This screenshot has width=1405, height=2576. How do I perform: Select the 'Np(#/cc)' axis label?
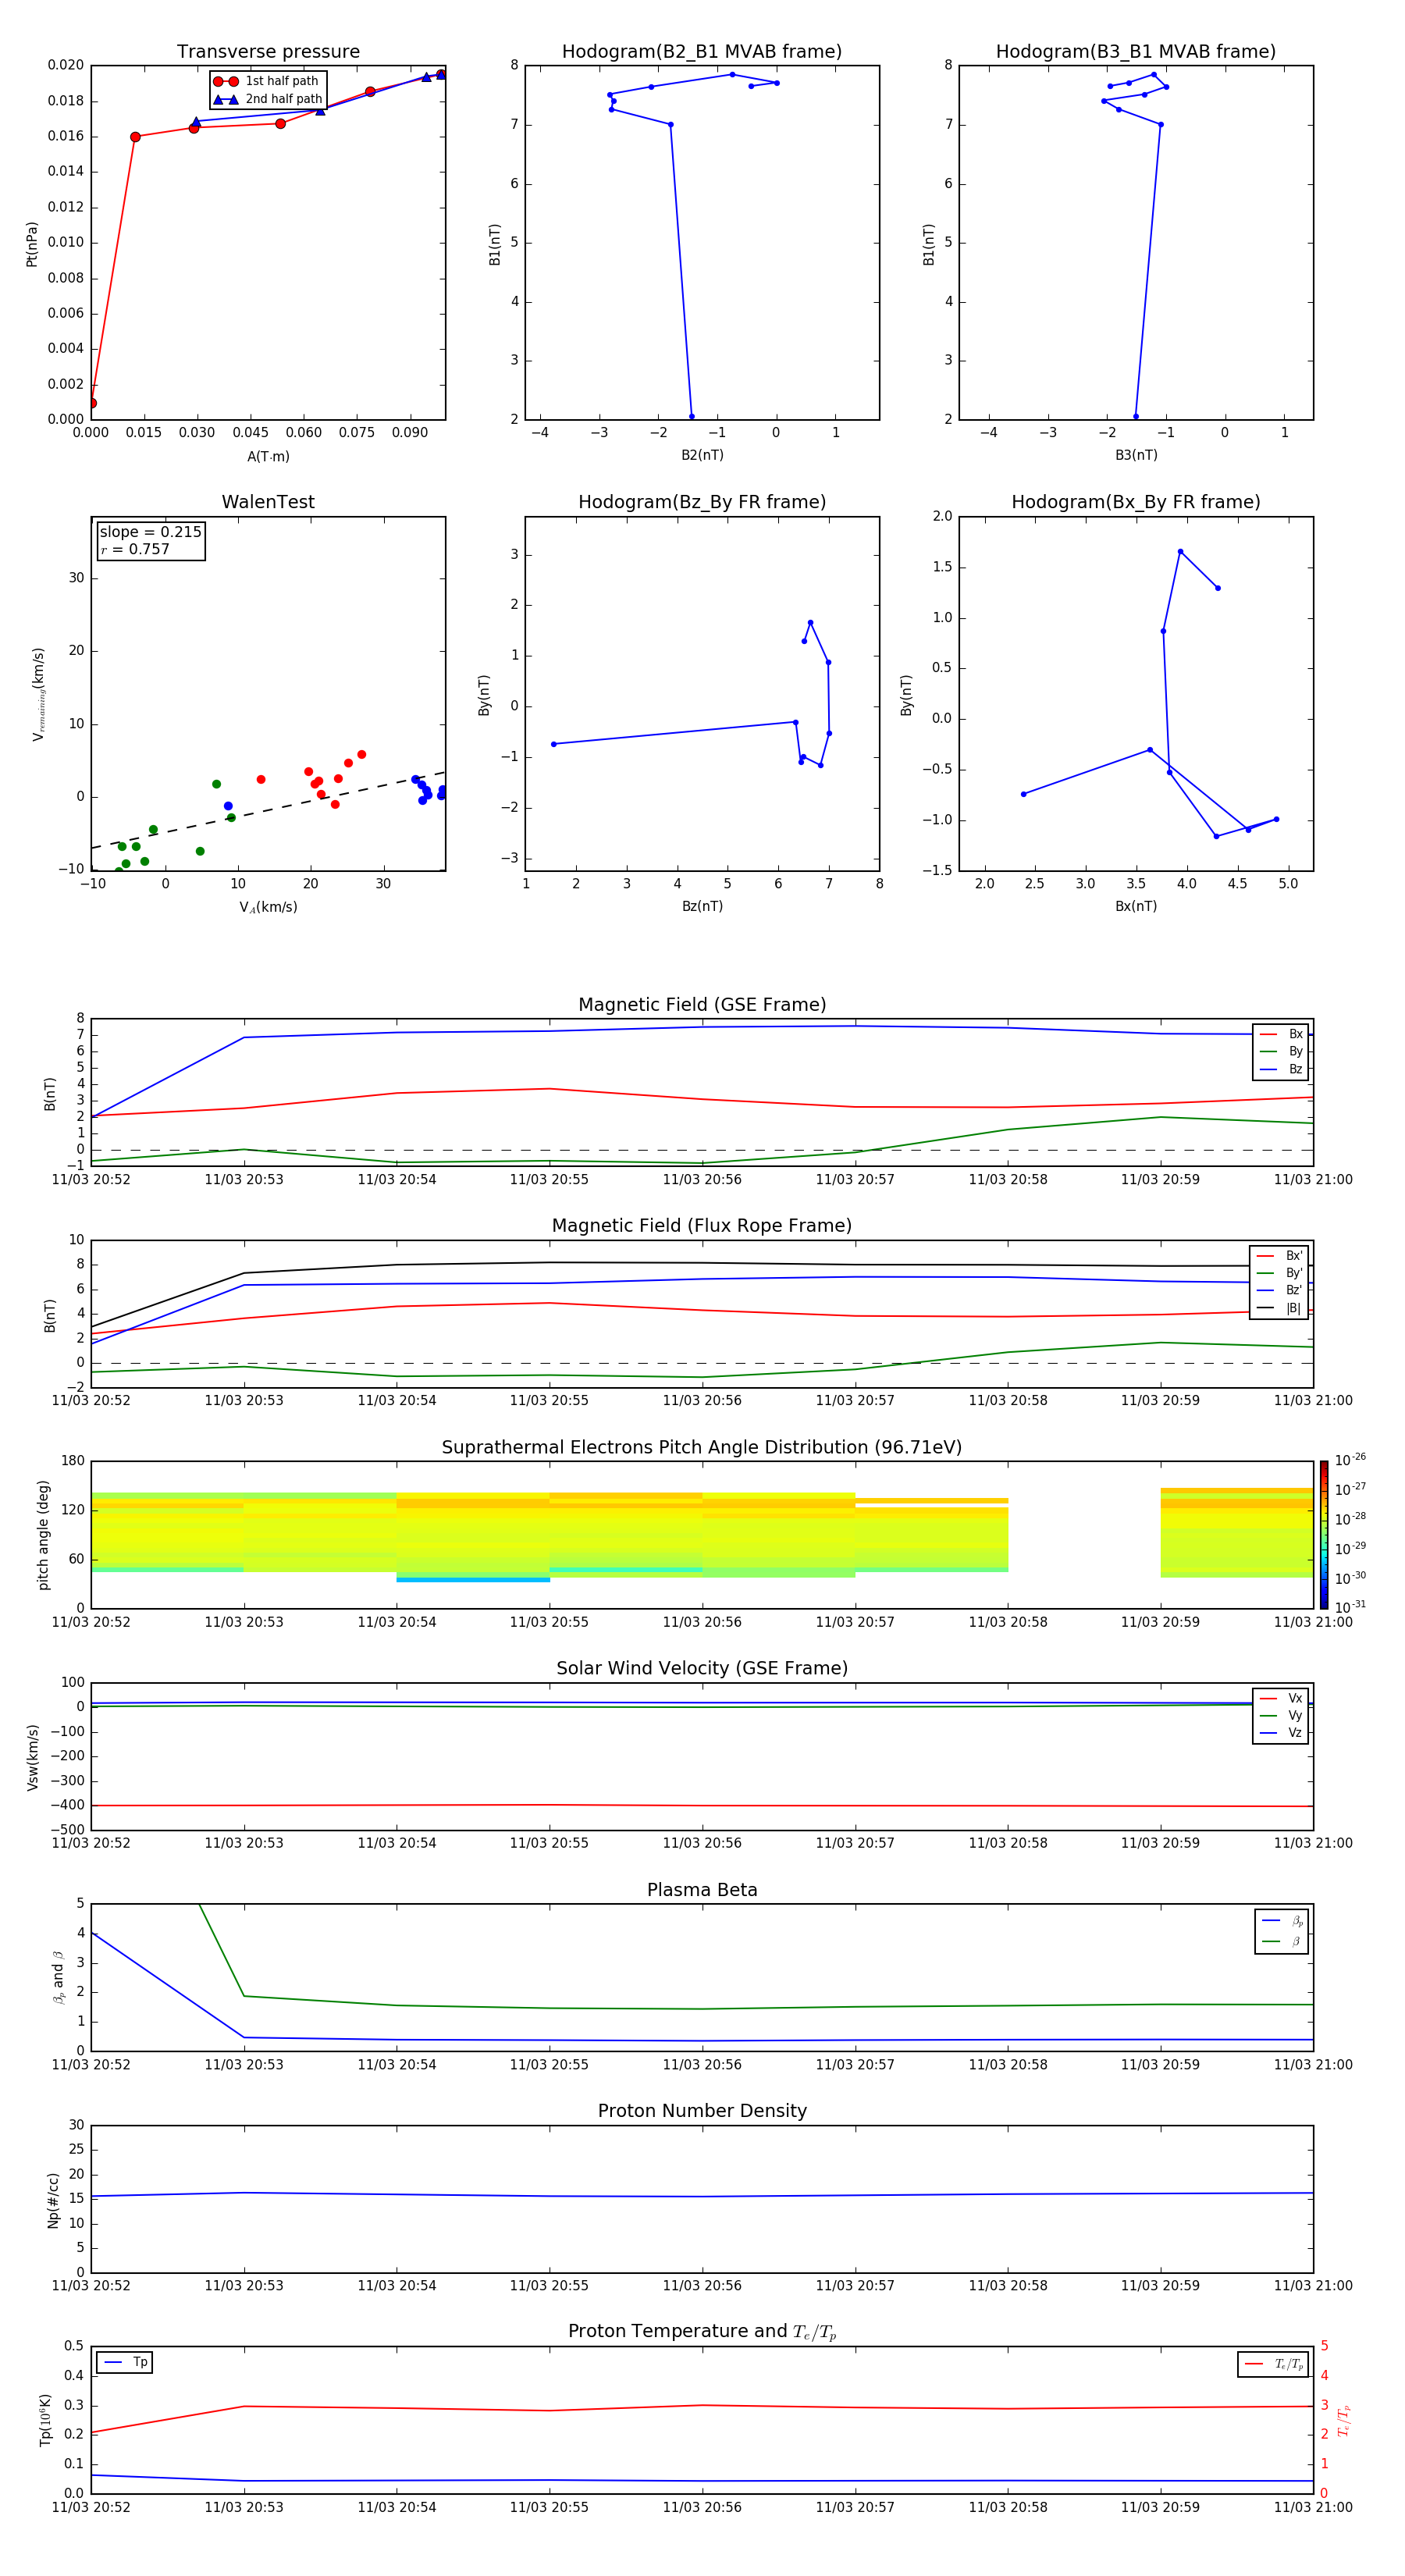tap(53, 2200)
